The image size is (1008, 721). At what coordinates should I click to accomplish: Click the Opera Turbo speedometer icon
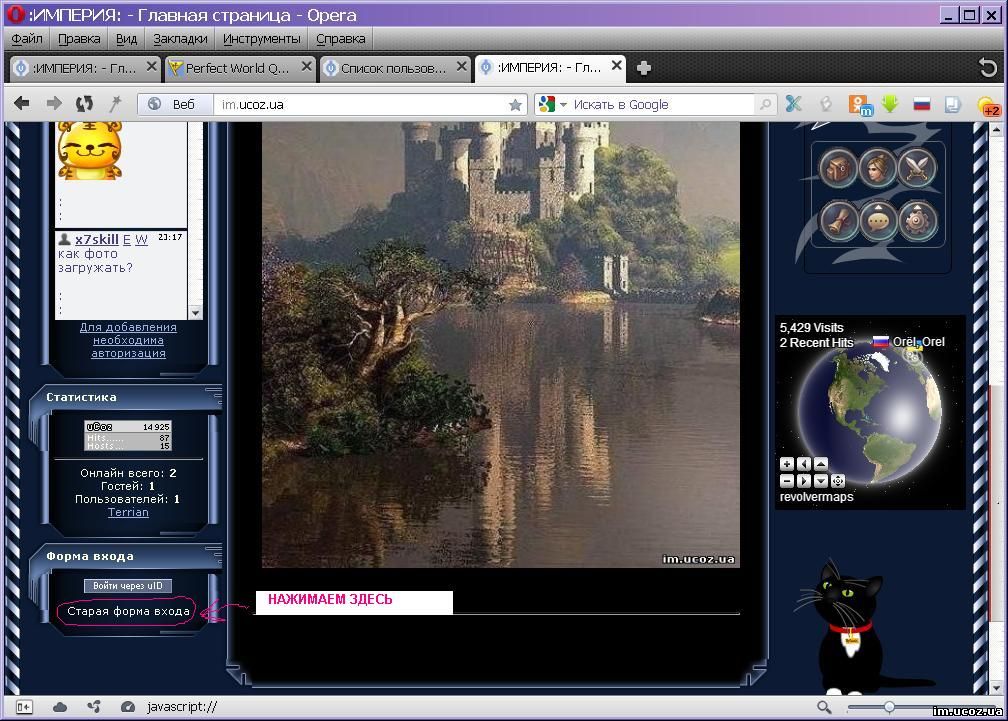tap(127, 707)
